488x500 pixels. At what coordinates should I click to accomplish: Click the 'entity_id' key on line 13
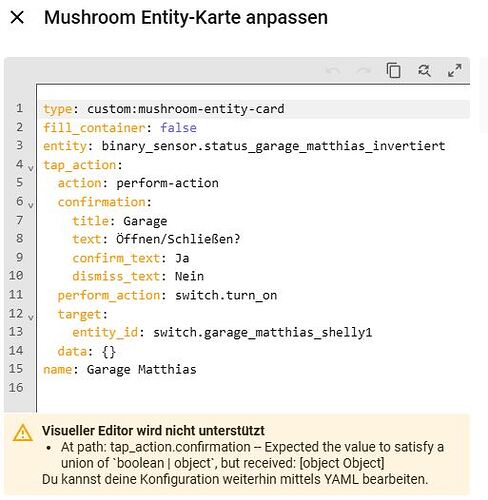[x=105, y=333]
